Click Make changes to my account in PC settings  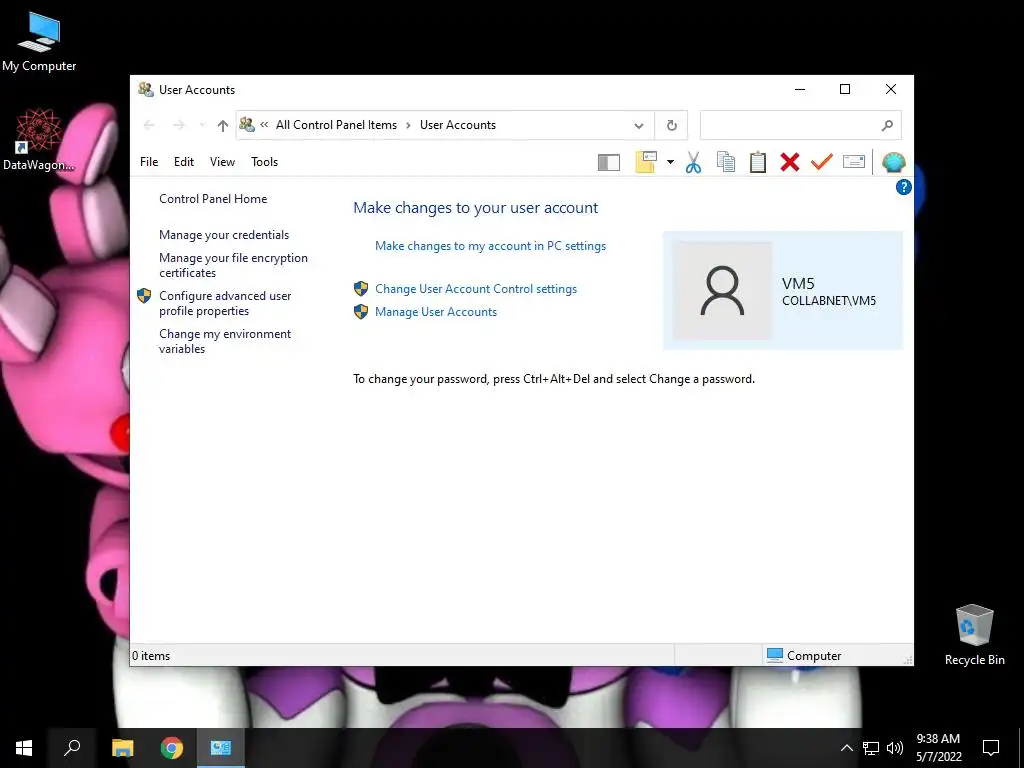pyautogui.click(x=490, y=246)
